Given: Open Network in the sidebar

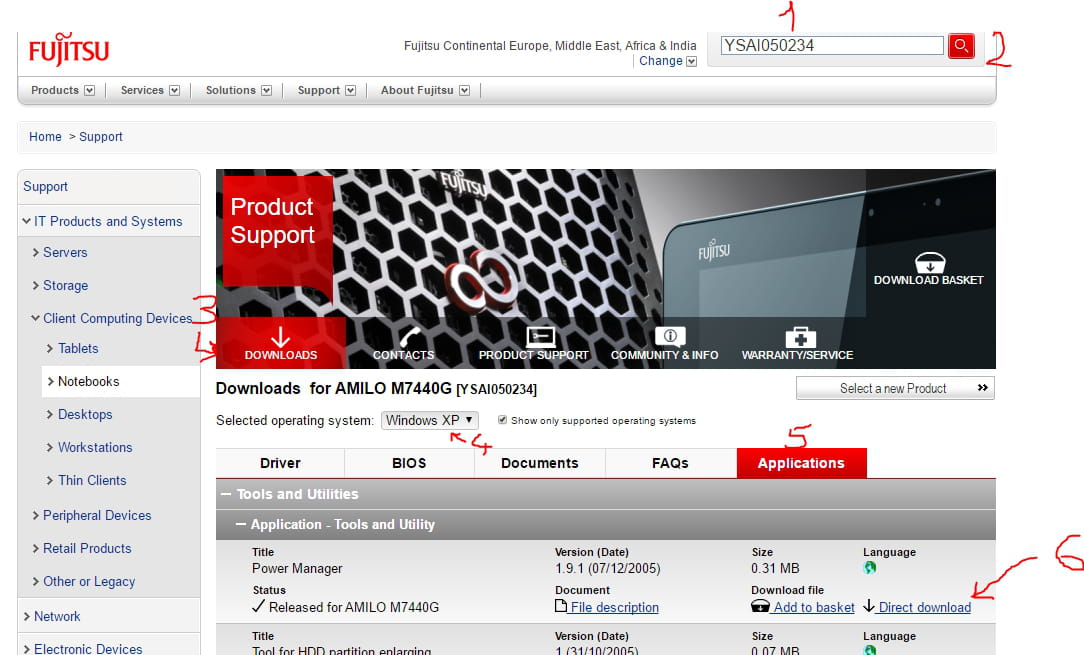Looking at the screenshot, I should (57, 616).
